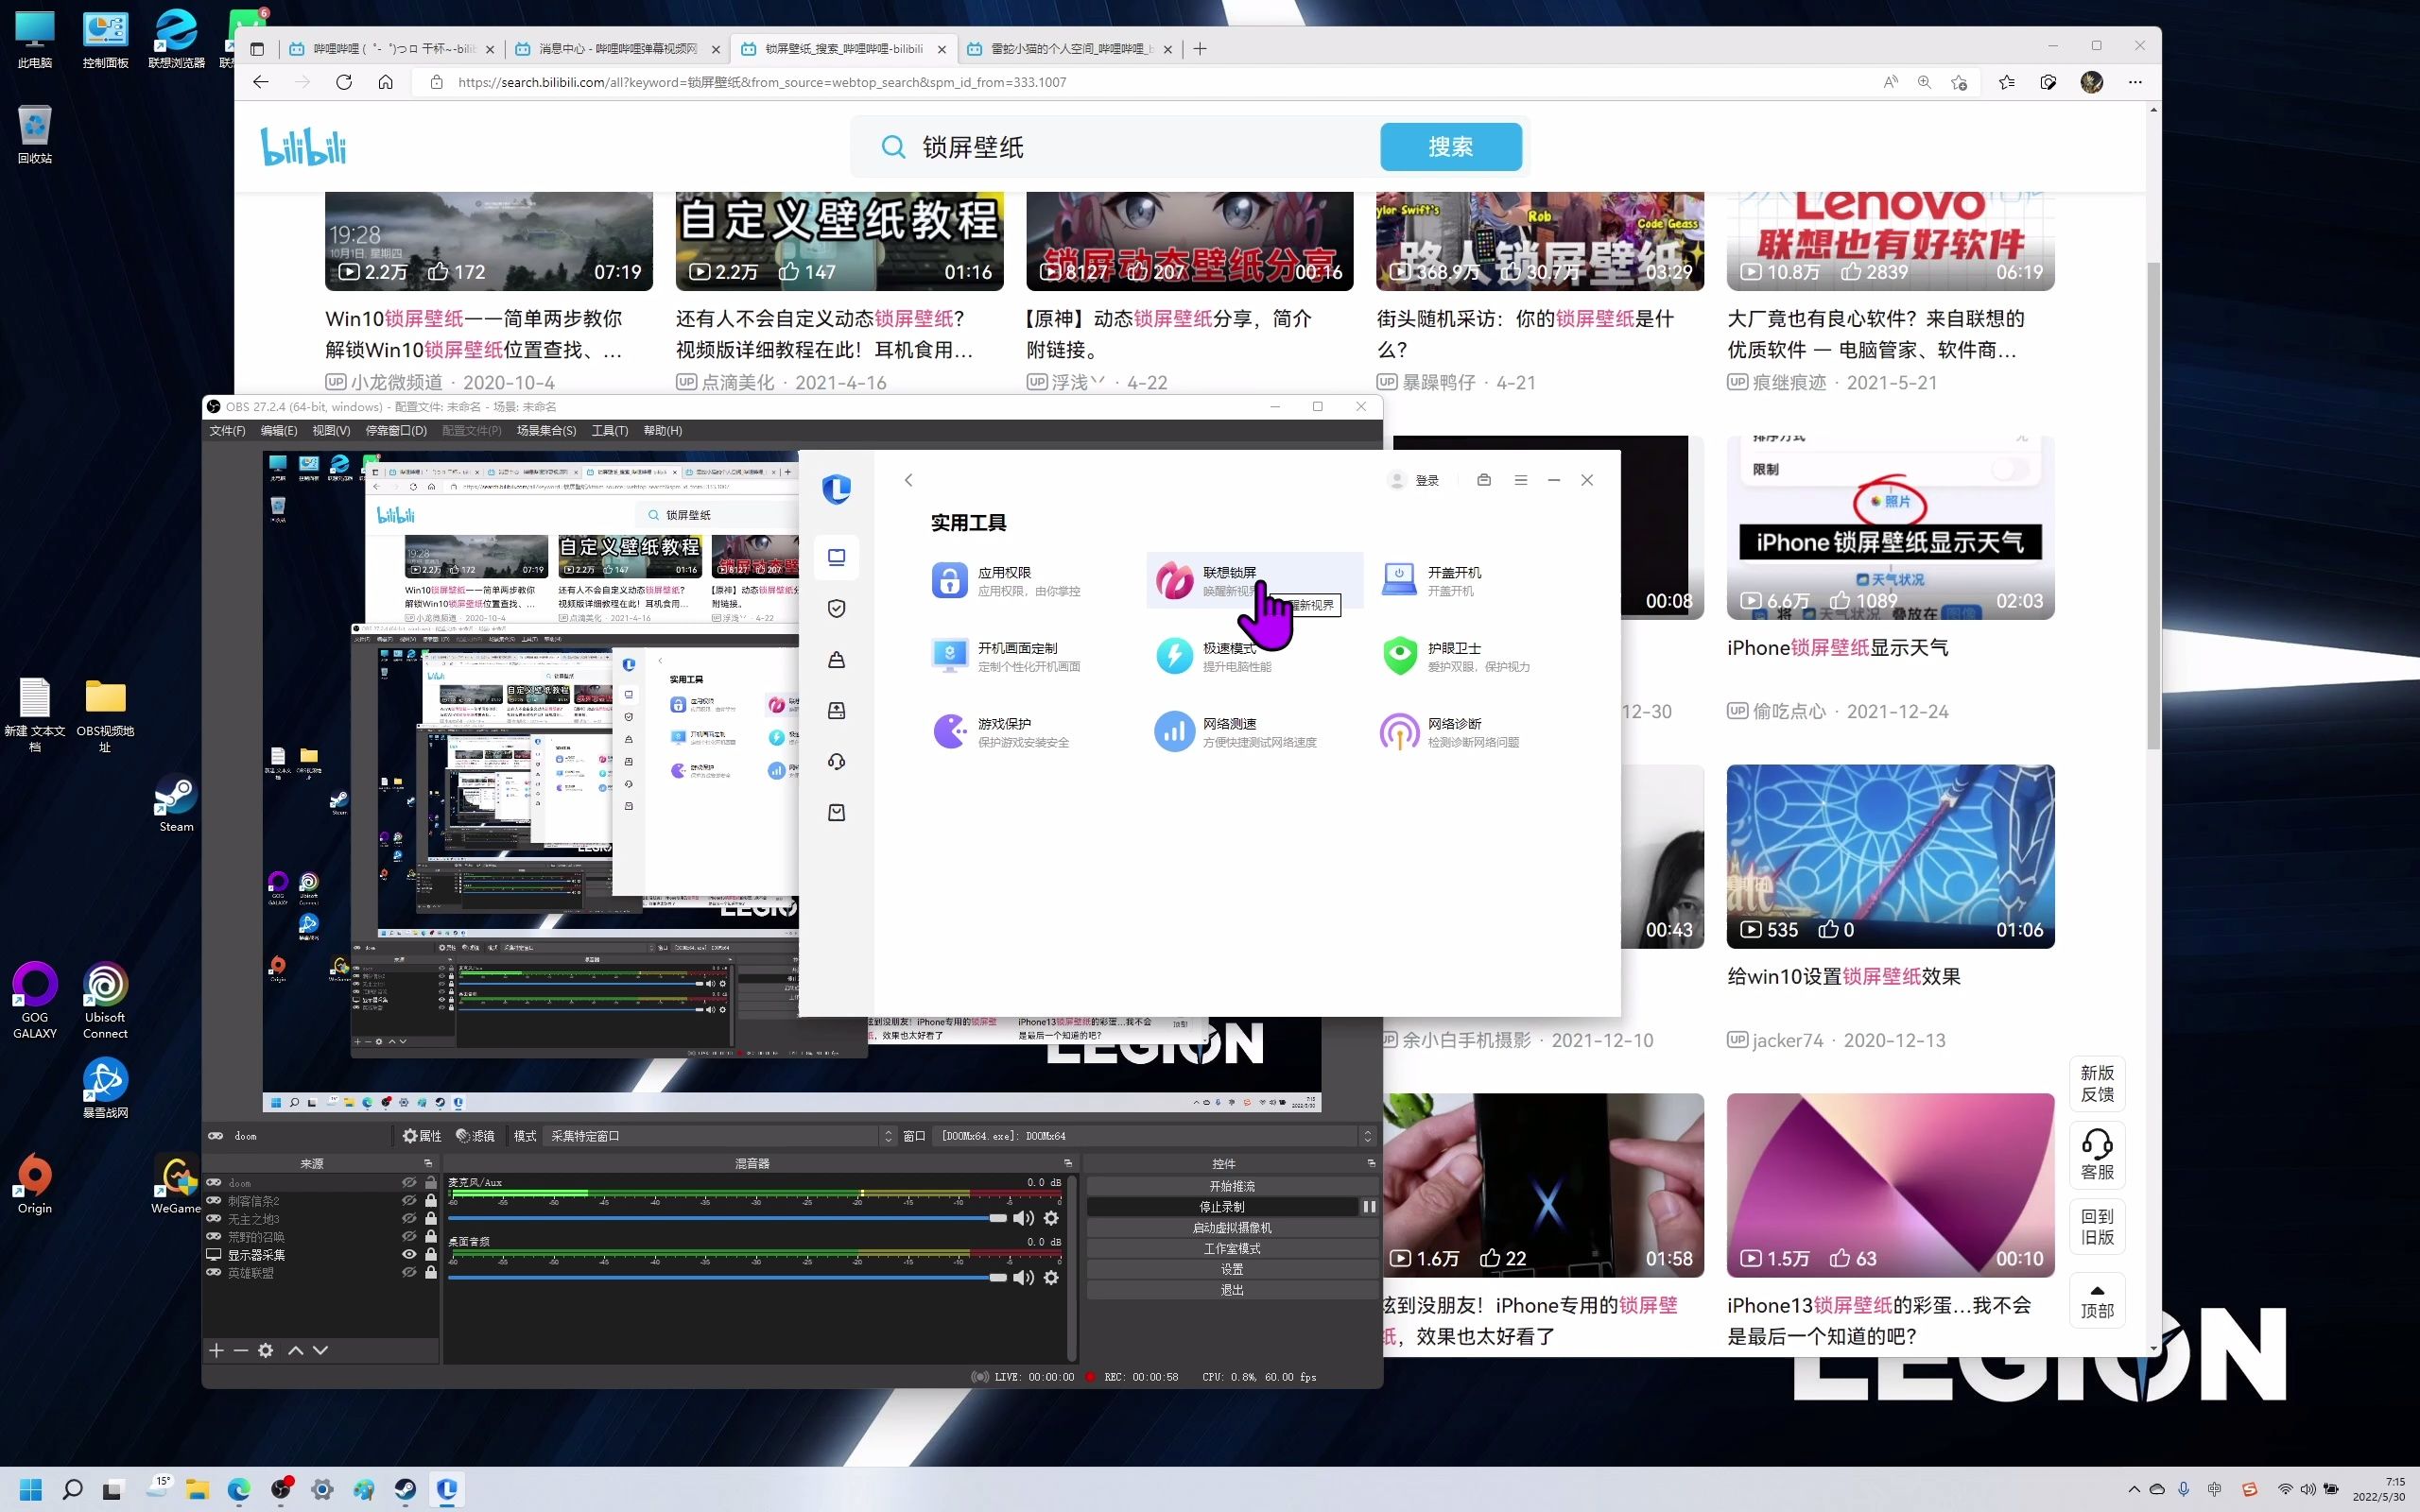Toggle lock on 刺客信条2 source
Screen dimensions: 2420x1512
pyautogui.click(x=431, y=1200)
